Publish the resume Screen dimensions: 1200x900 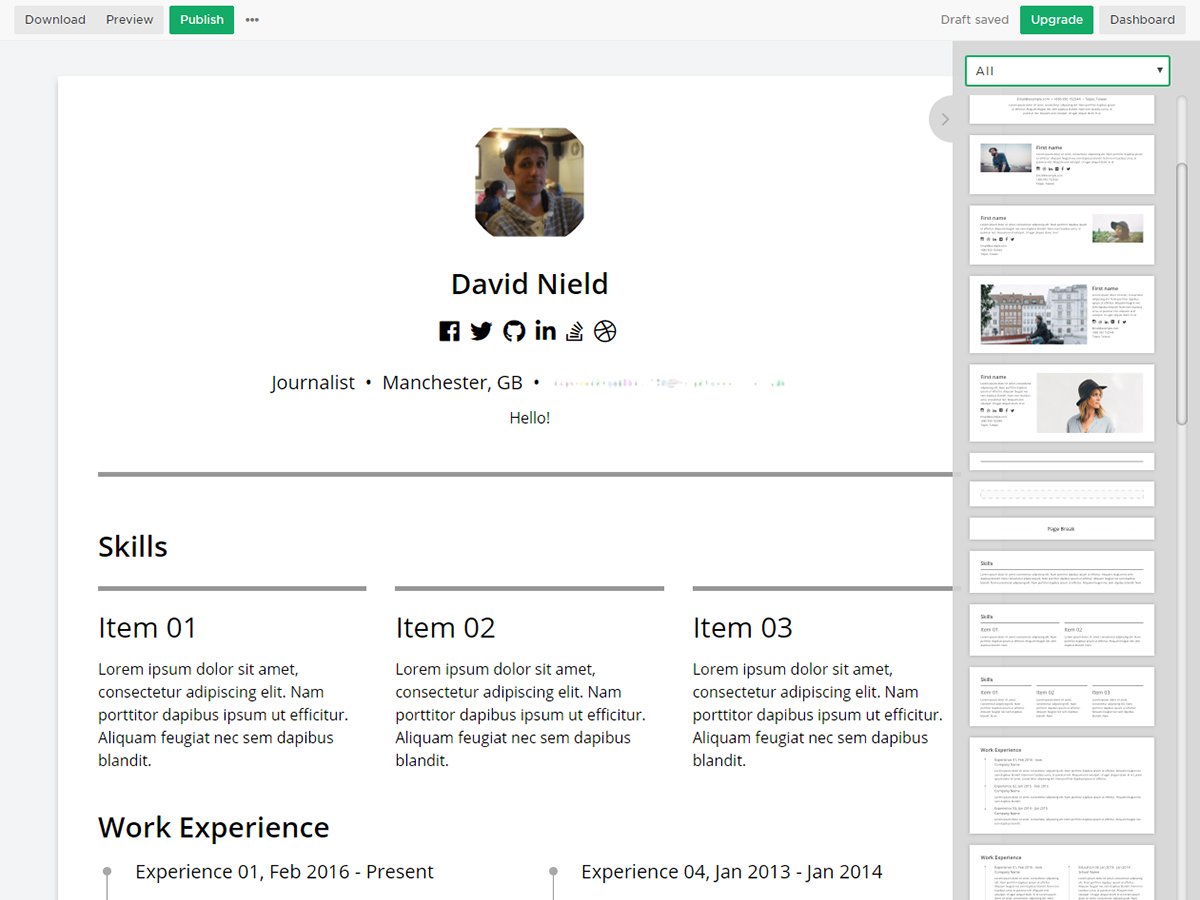(x=201, y=20)
